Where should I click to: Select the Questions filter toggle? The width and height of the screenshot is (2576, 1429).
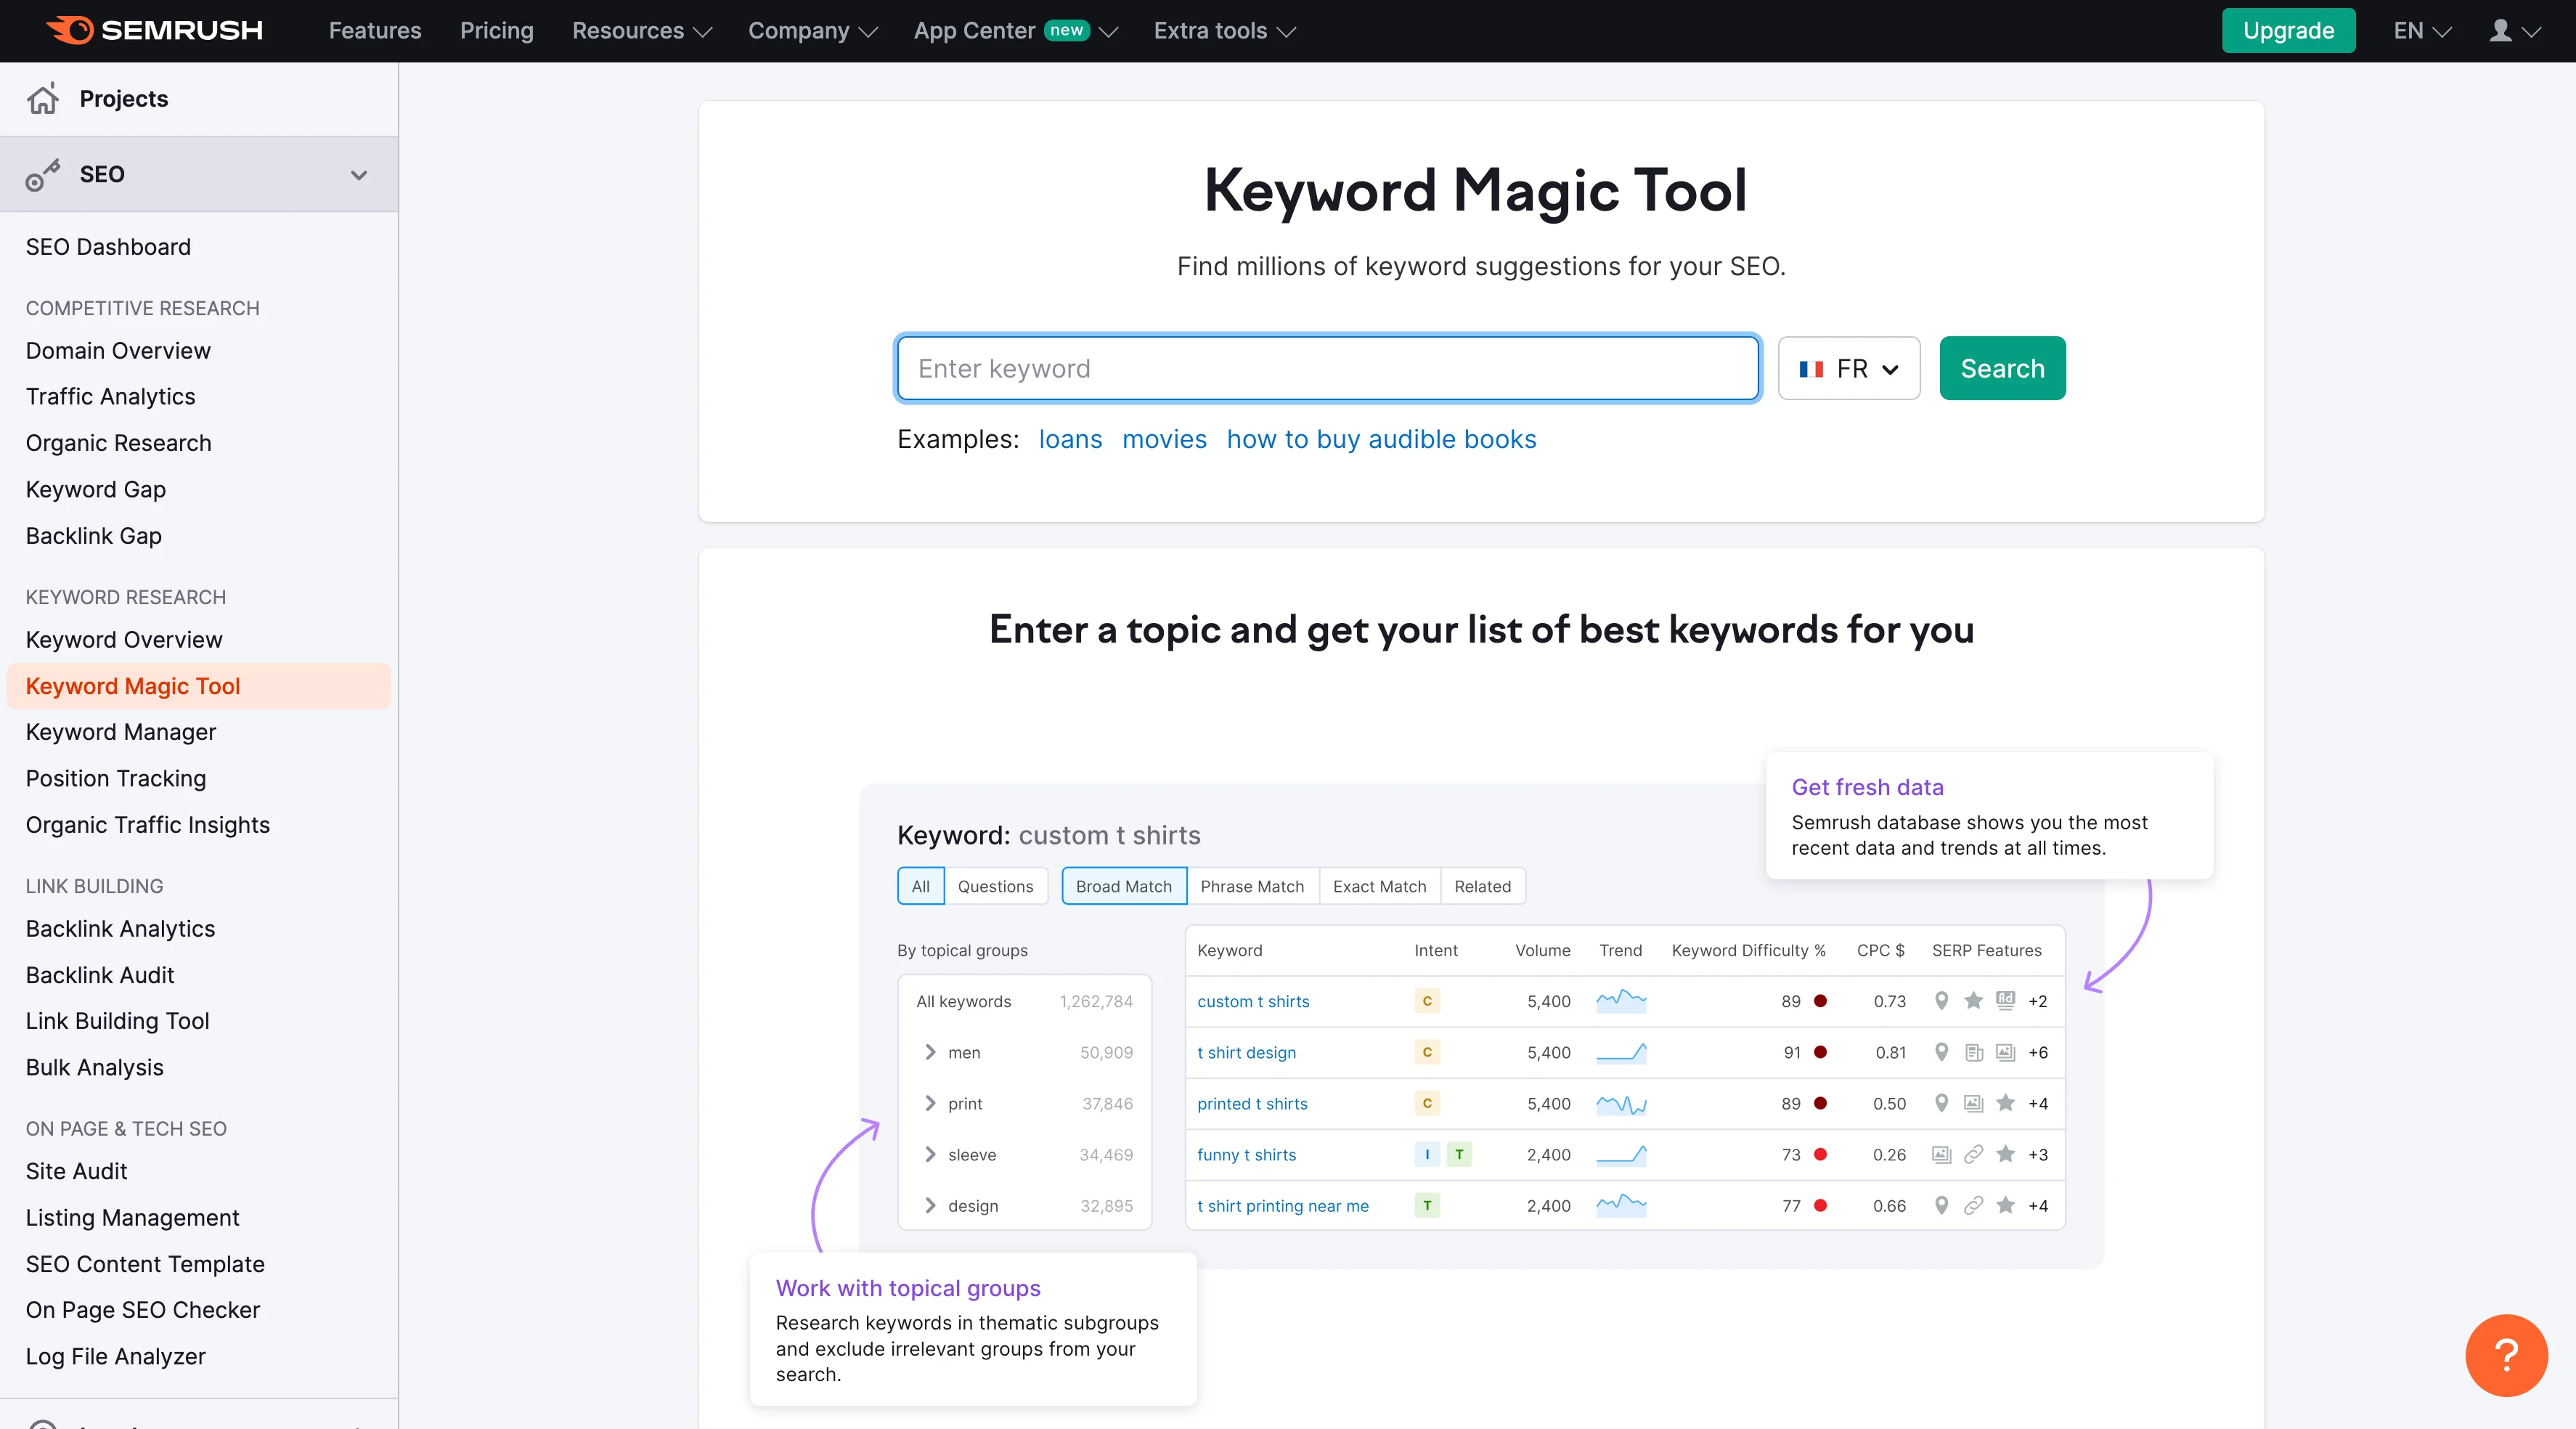(x=995, y=886)
